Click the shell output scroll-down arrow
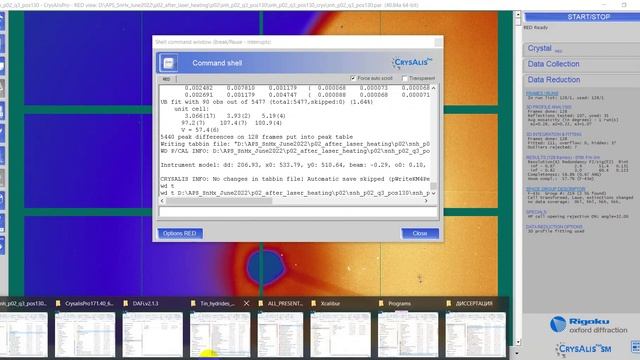 (x=433, y=193)
